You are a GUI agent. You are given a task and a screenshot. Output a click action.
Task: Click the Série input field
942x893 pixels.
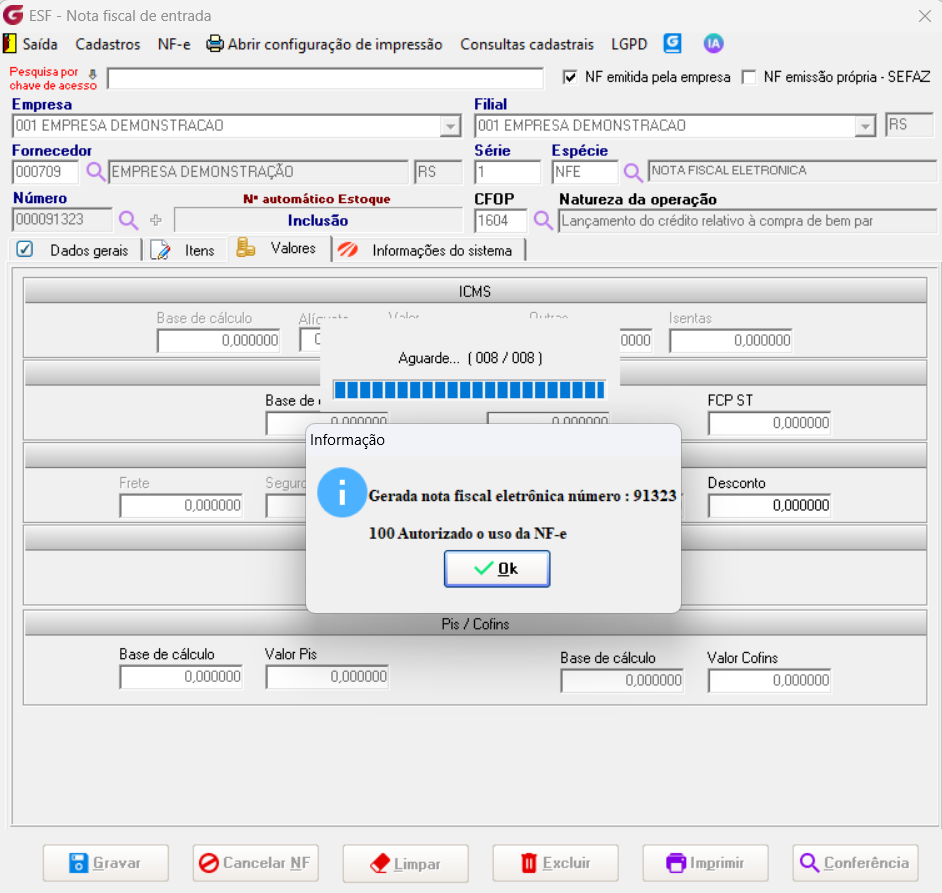click(x=507, y=172)
